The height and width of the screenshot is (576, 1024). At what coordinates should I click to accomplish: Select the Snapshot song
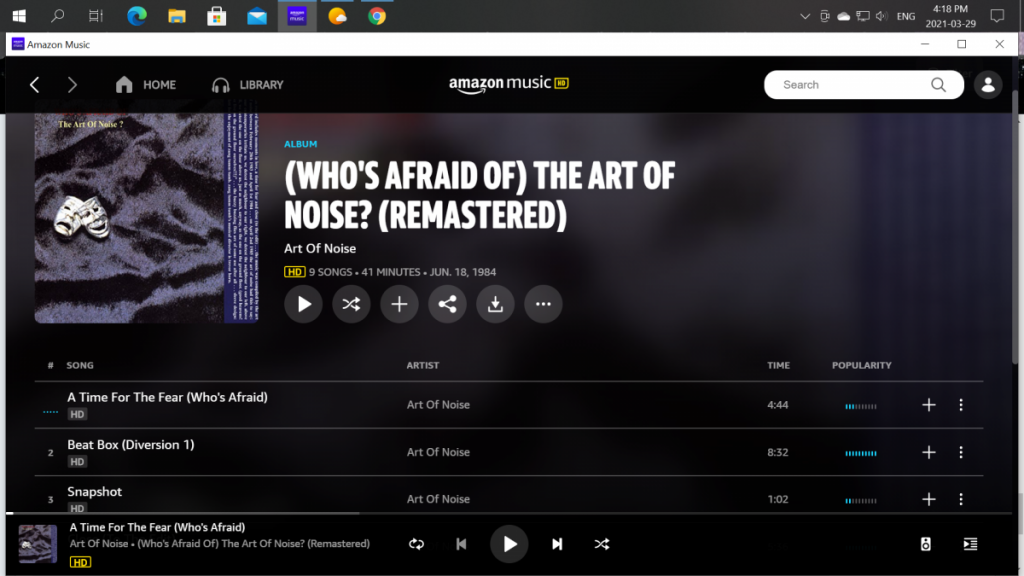click(x=95, y=492)
